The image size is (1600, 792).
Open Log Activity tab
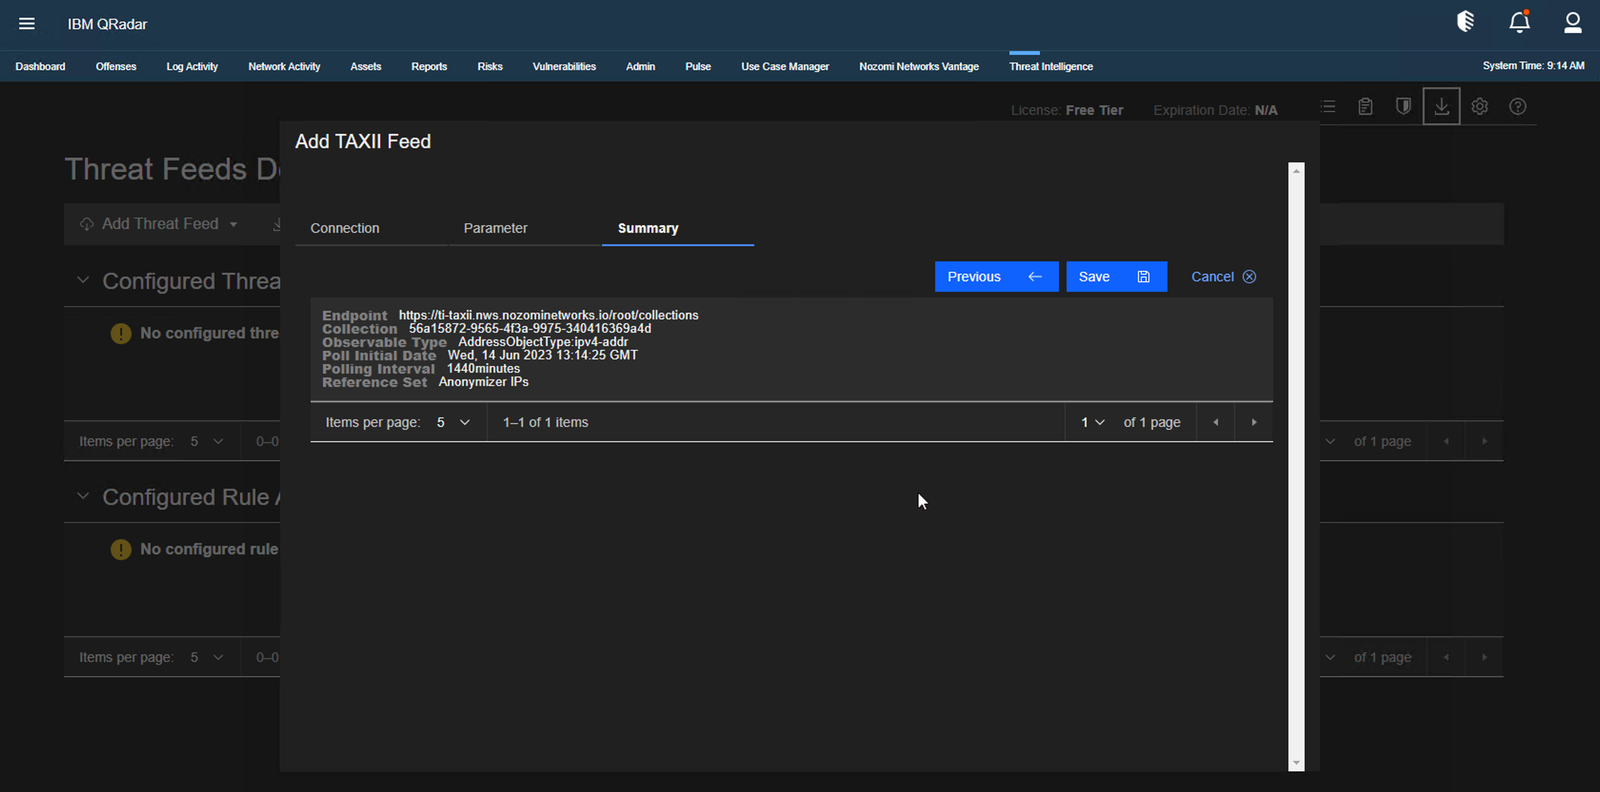[x=192, y=66]
